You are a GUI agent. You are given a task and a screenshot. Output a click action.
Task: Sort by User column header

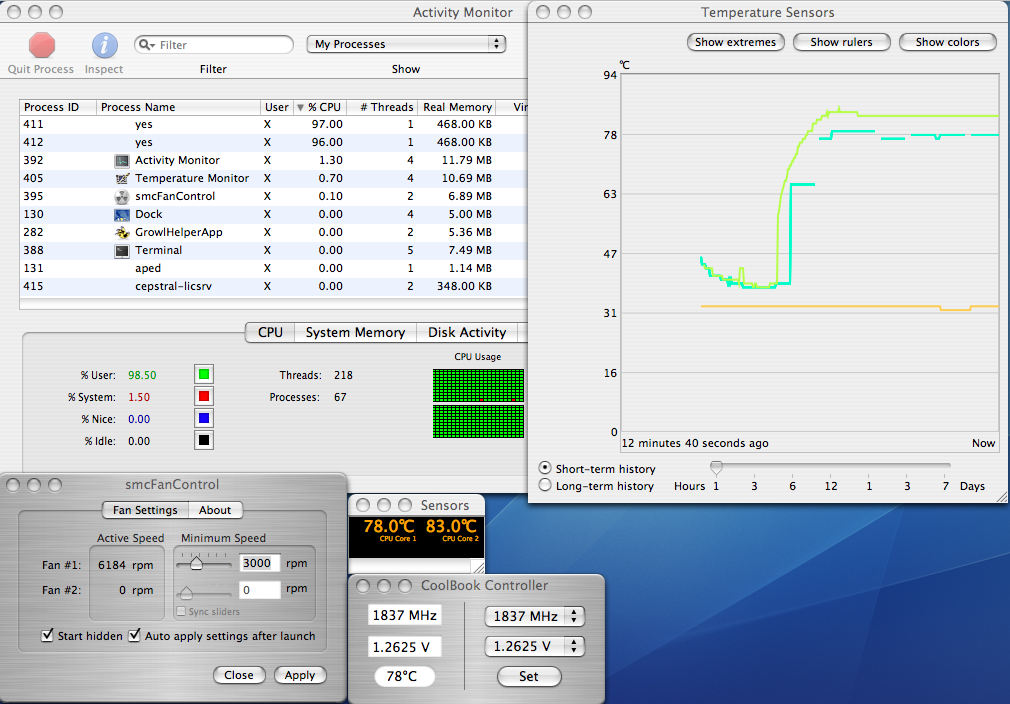point(277,107)
